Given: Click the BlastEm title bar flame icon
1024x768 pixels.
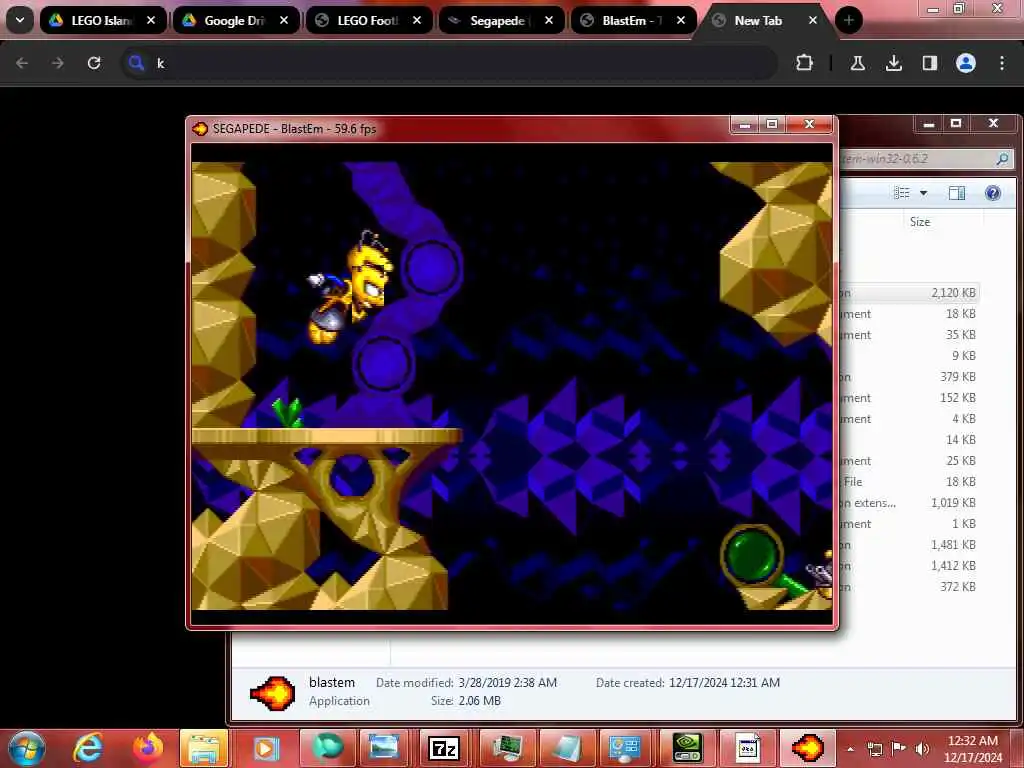Looking at the screenshot, I should coord(200,129).
